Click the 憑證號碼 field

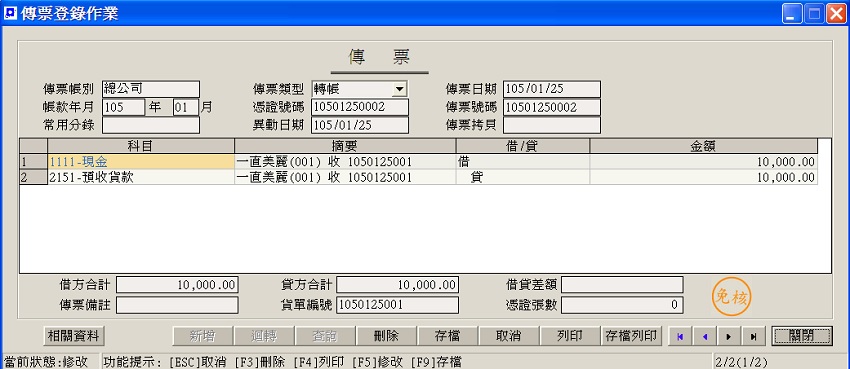pos(360,107)
